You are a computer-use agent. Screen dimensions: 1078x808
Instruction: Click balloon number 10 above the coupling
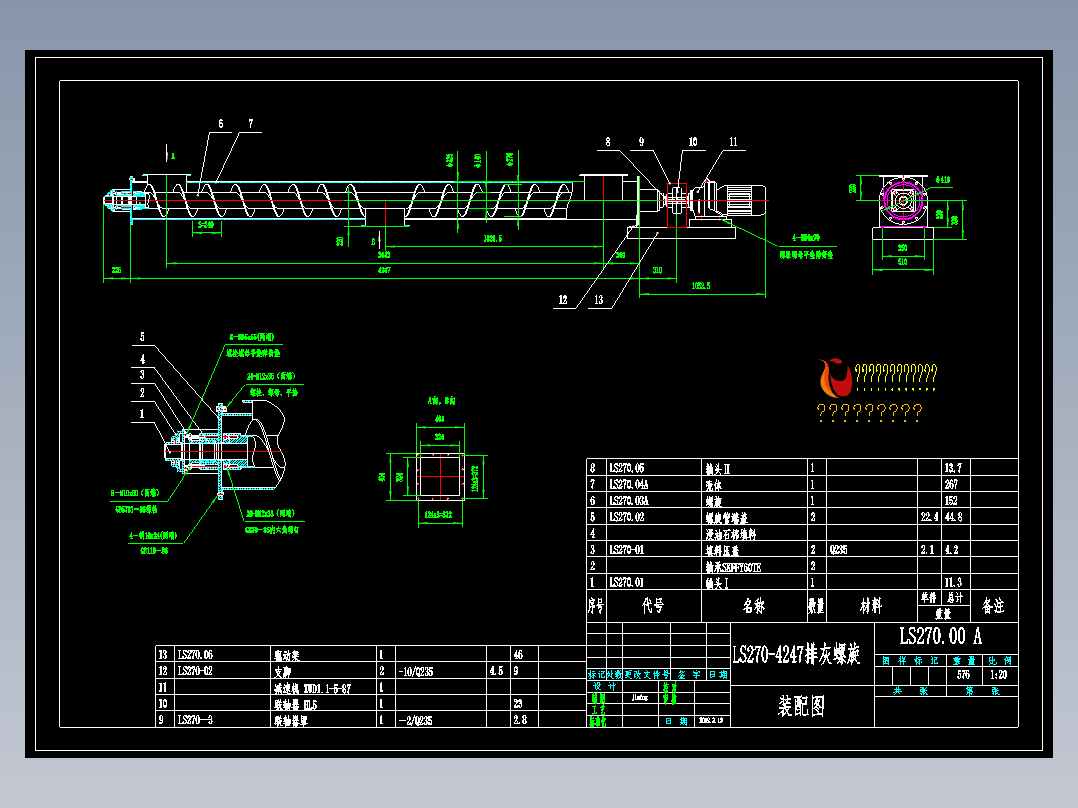pos(693,142)
